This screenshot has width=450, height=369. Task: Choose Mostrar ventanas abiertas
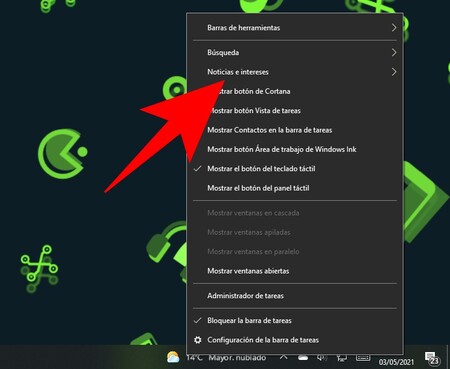[x=295, y=271]
